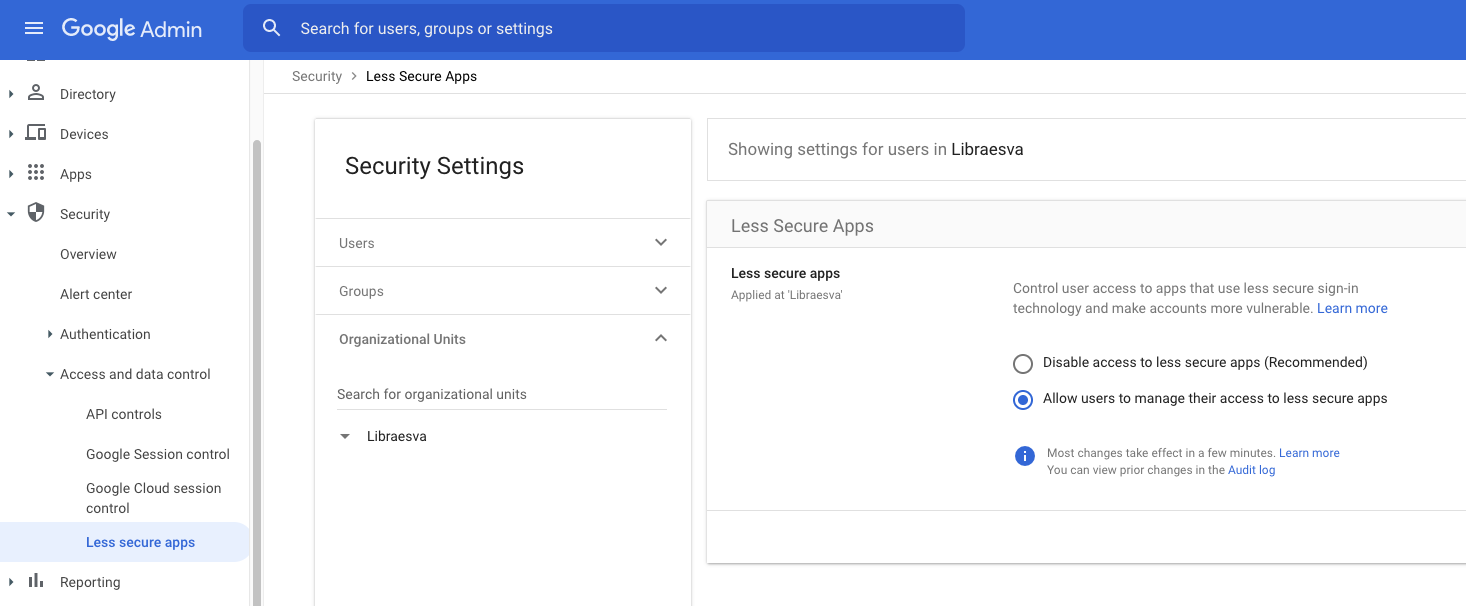Click Learn more after changes take effect

[x=1309, y=453]
